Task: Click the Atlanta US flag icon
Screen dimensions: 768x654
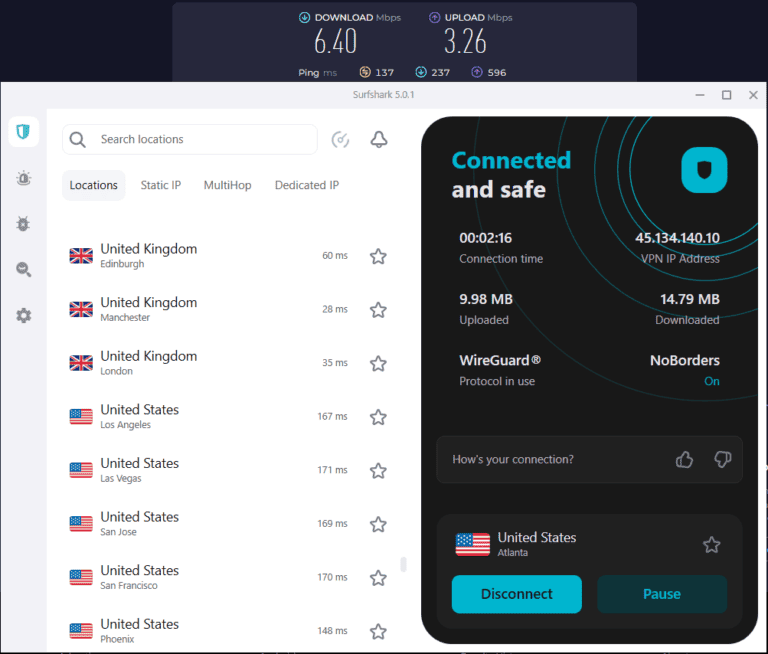Action: coord(473,544)
